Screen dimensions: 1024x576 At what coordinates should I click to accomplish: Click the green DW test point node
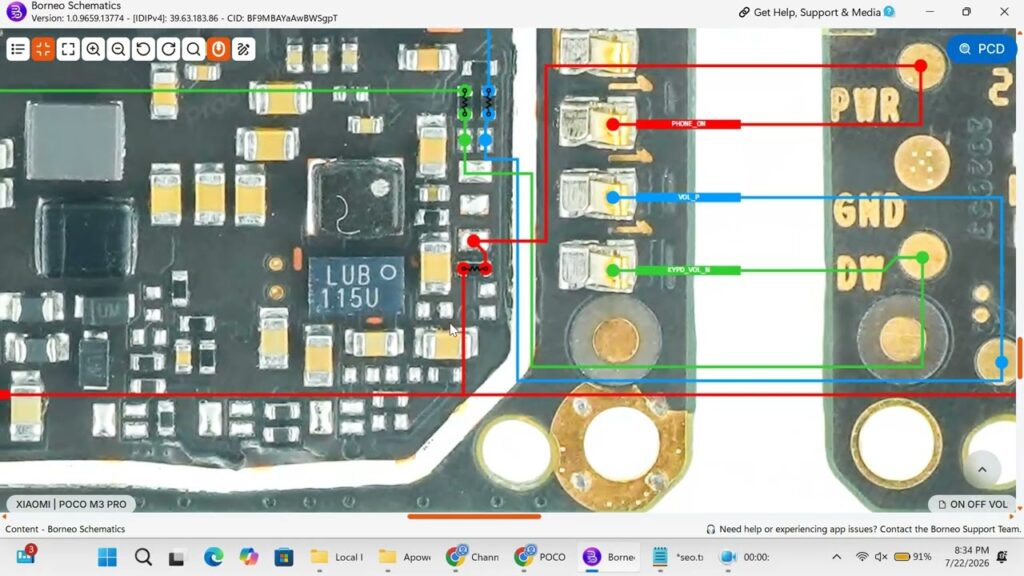coord(922,258)
